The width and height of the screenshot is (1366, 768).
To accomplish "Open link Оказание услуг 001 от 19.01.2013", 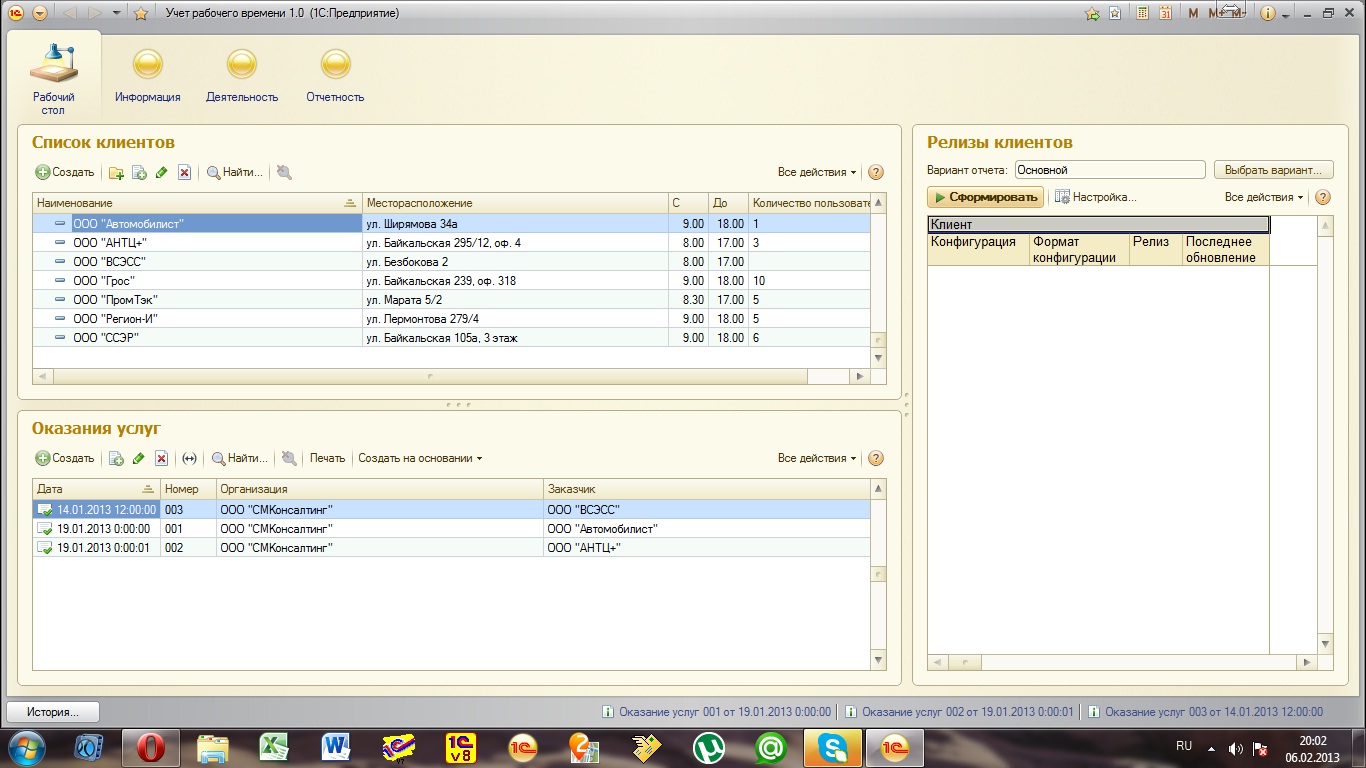I will tap(716, 712).
